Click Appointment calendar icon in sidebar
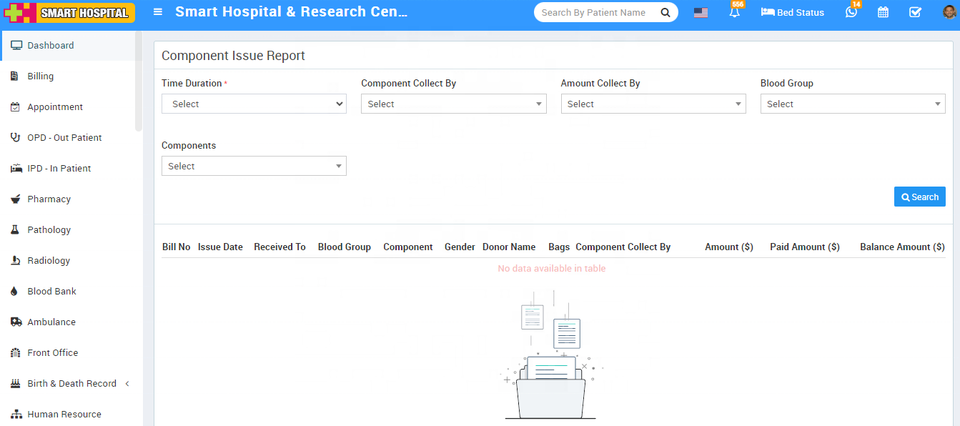 point(15,107)
